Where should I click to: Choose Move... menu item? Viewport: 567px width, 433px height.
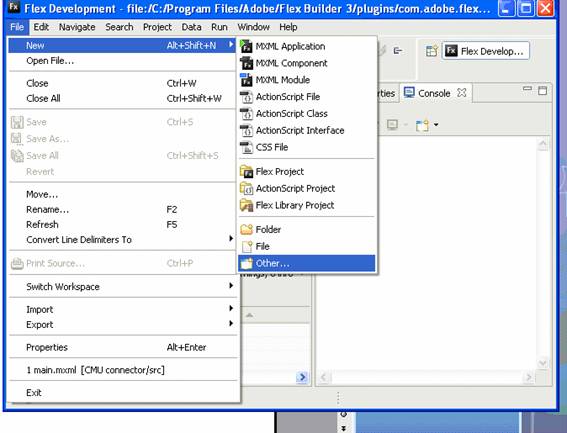pyautogui.click(x=122, y=194)
